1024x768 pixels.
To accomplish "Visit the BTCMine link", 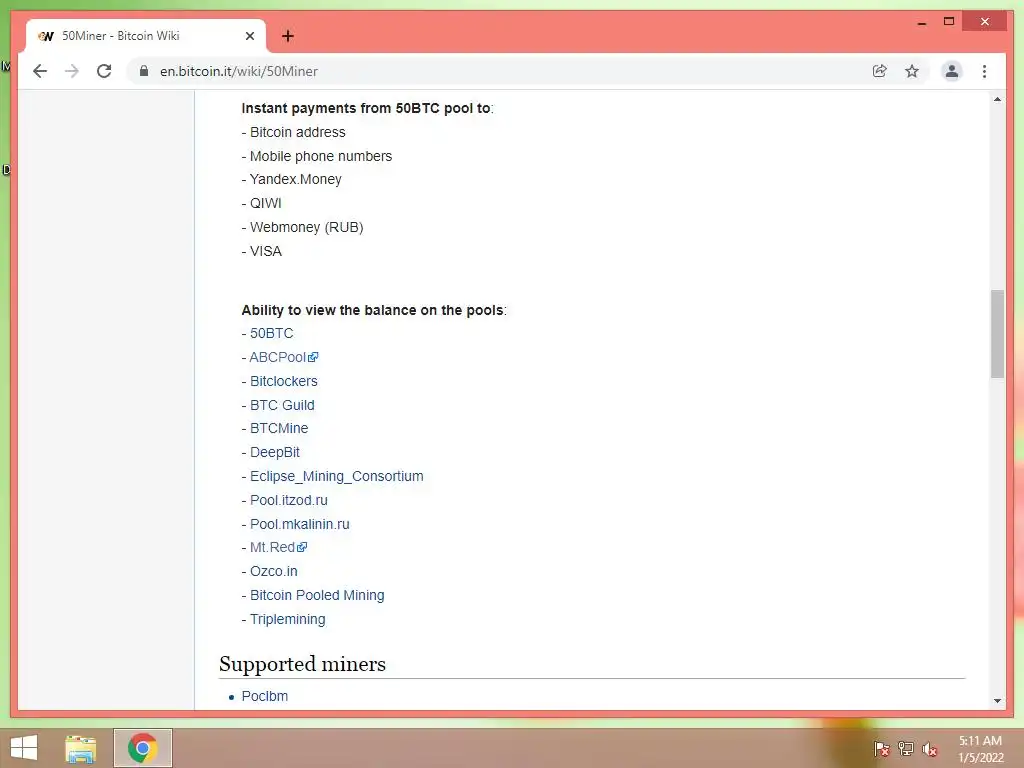I will coord(279,428).
